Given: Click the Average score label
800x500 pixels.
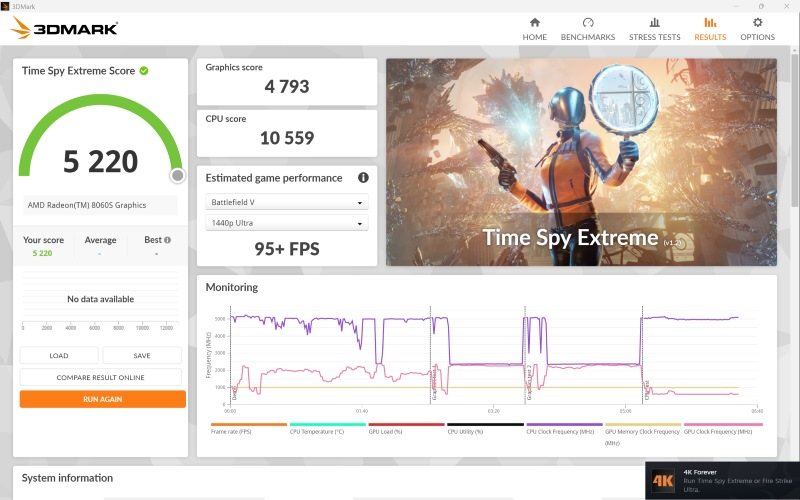Looking at the screenshot, I should 101,240.
